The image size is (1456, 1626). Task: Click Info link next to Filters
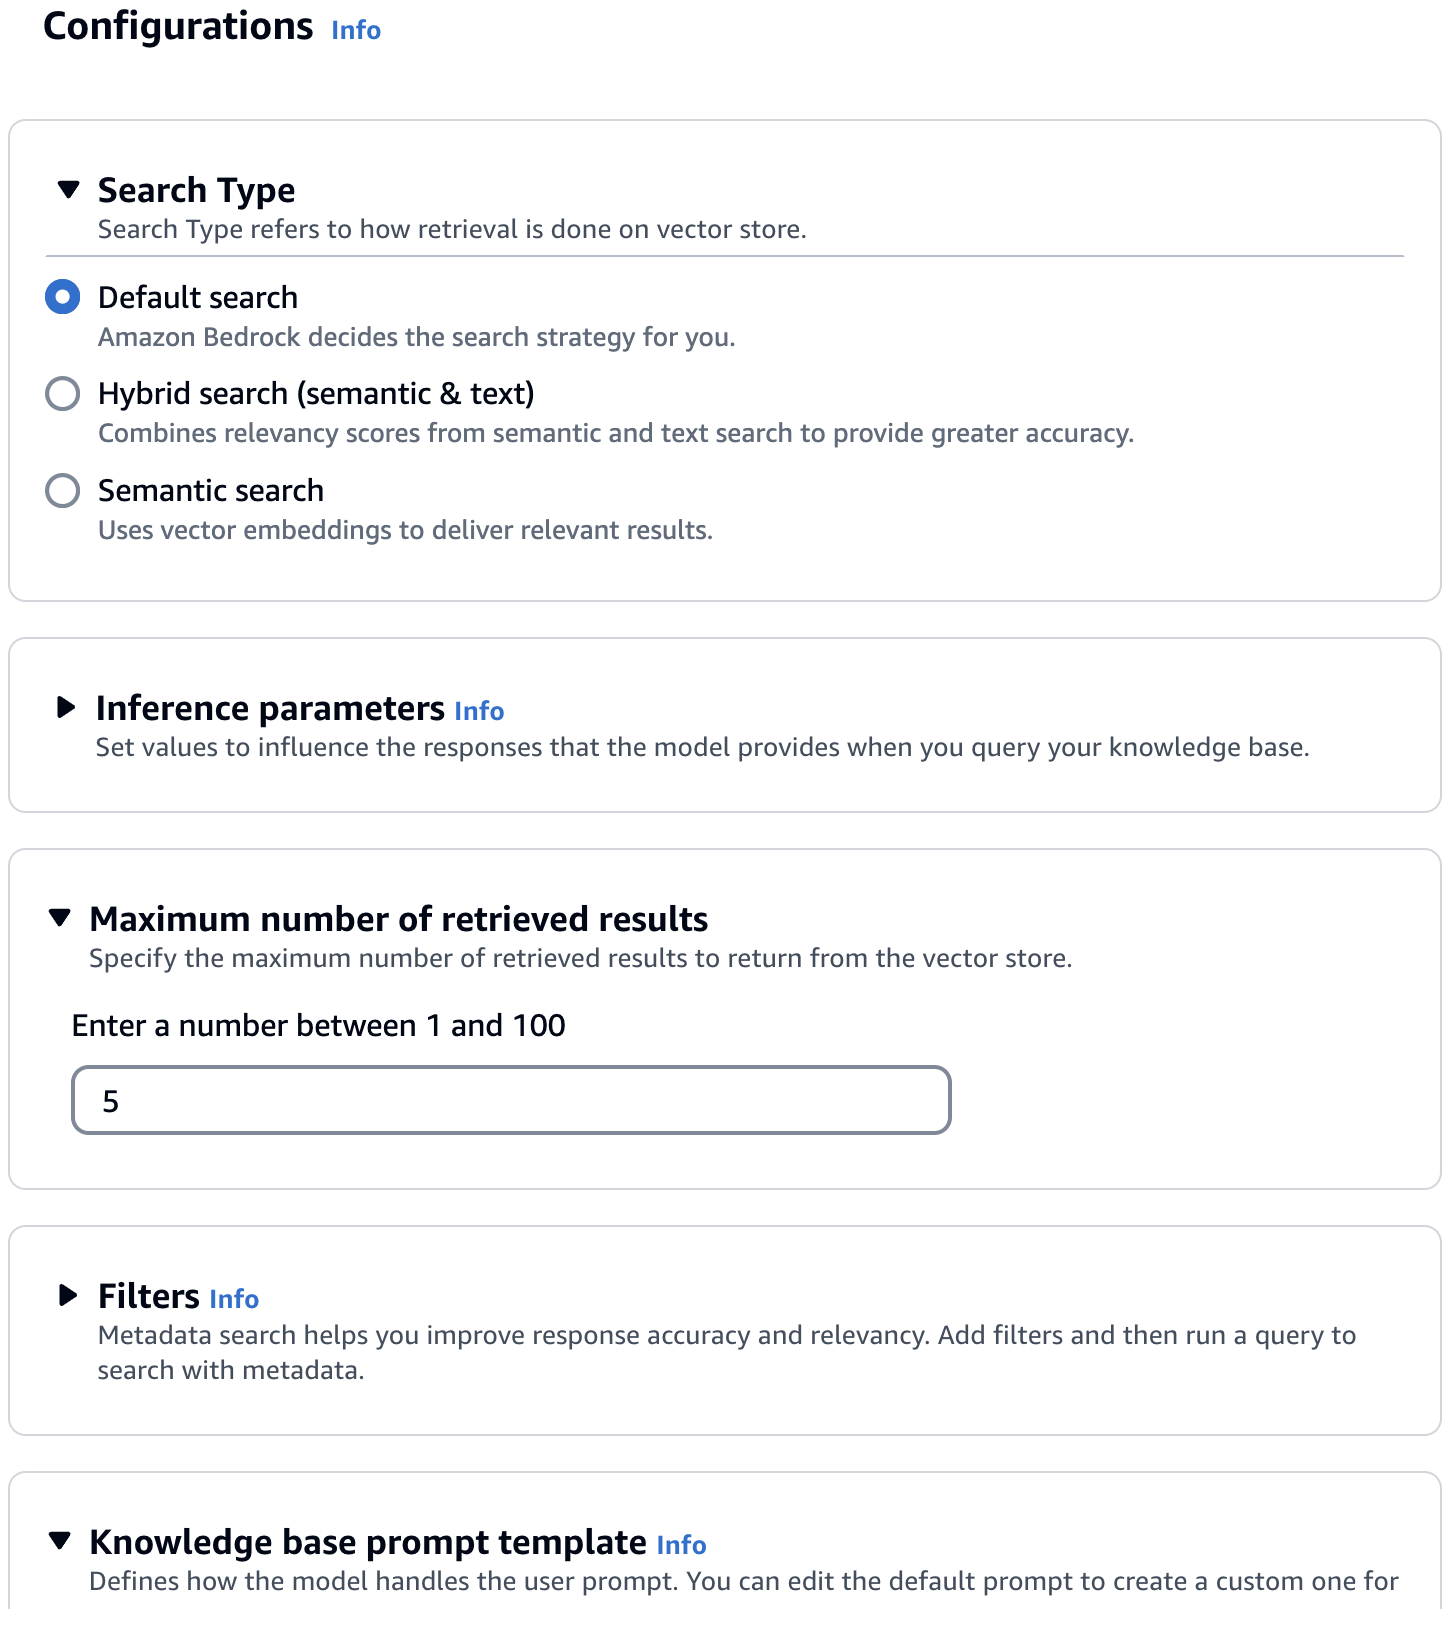coord(234,1299)
